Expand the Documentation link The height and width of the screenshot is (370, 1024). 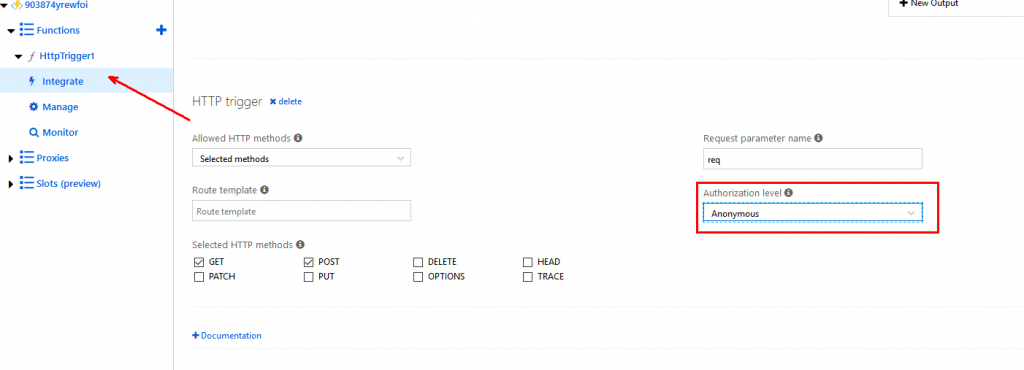click(227, 335)
